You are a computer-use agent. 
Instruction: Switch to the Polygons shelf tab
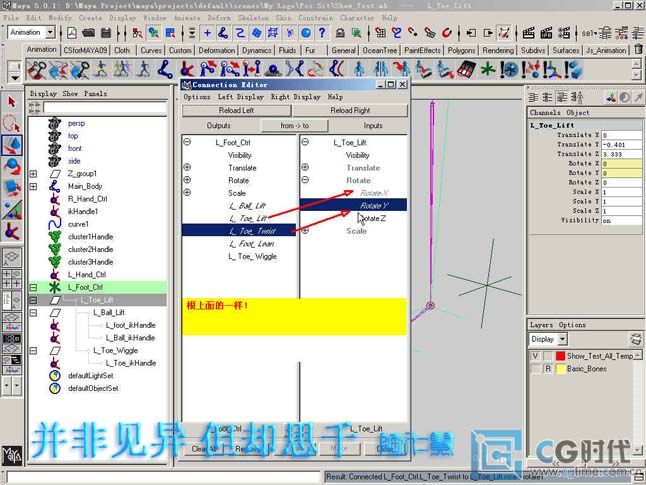point(461,50)
